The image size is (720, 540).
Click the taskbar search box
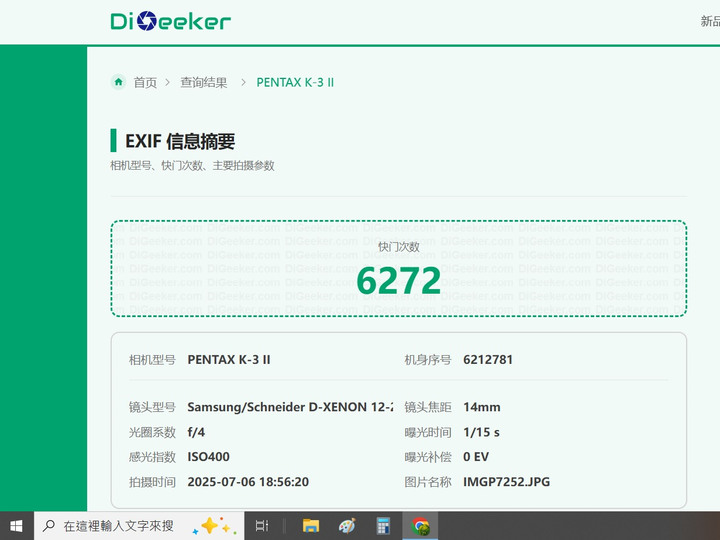(139, 526)
